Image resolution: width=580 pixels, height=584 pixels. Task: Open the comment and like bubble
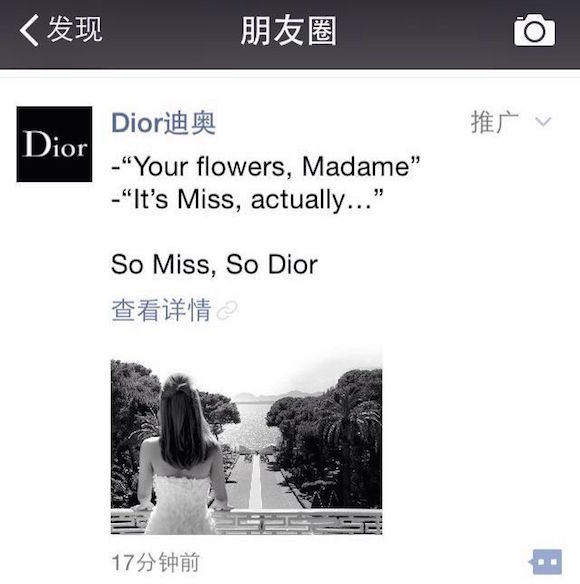click(x=545, y=561)
